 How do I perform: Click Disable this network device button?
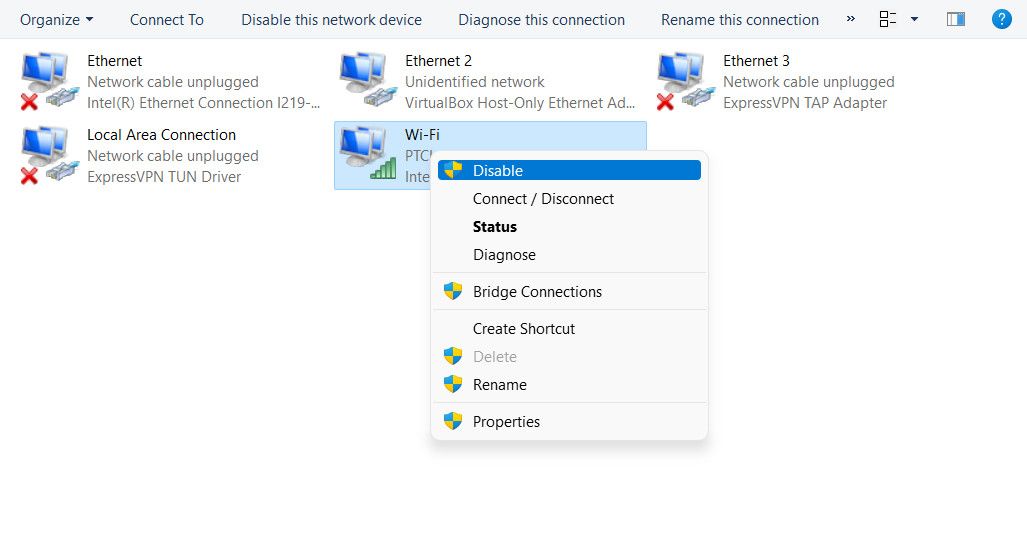pyautogui.click(x=331, y=19)
